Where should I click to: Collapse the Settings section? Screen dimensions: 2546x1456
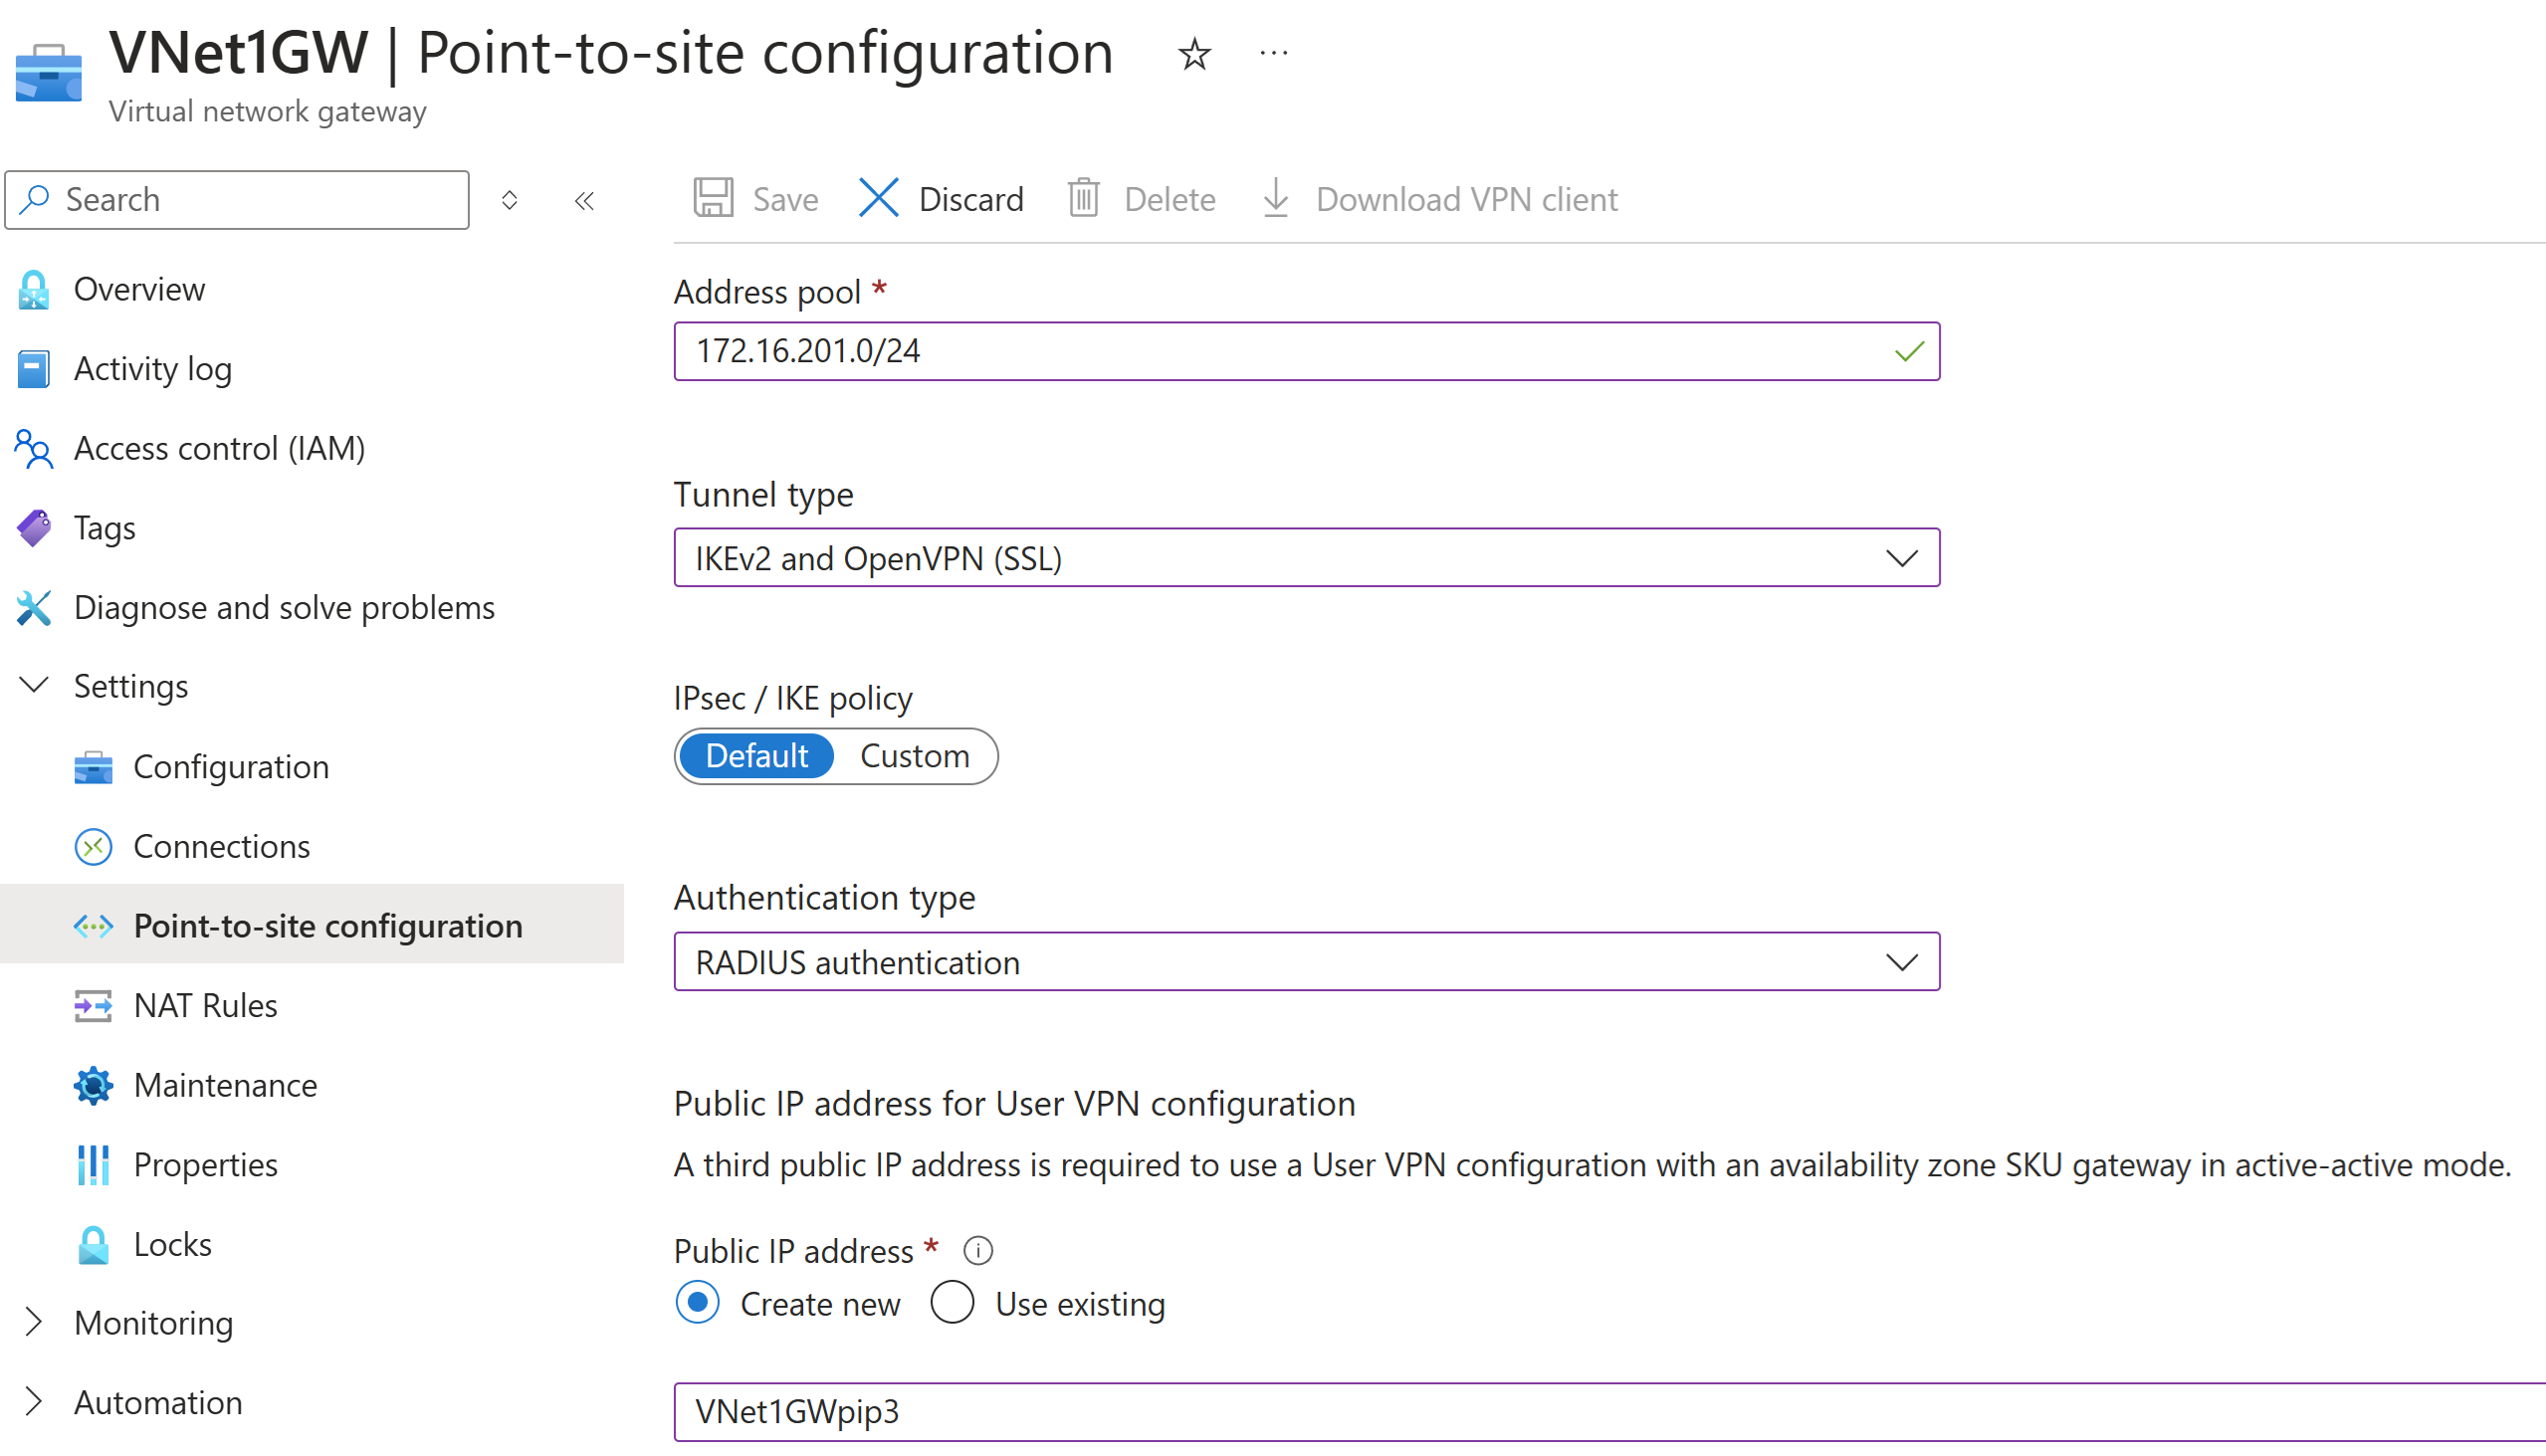tap(33, 685)
